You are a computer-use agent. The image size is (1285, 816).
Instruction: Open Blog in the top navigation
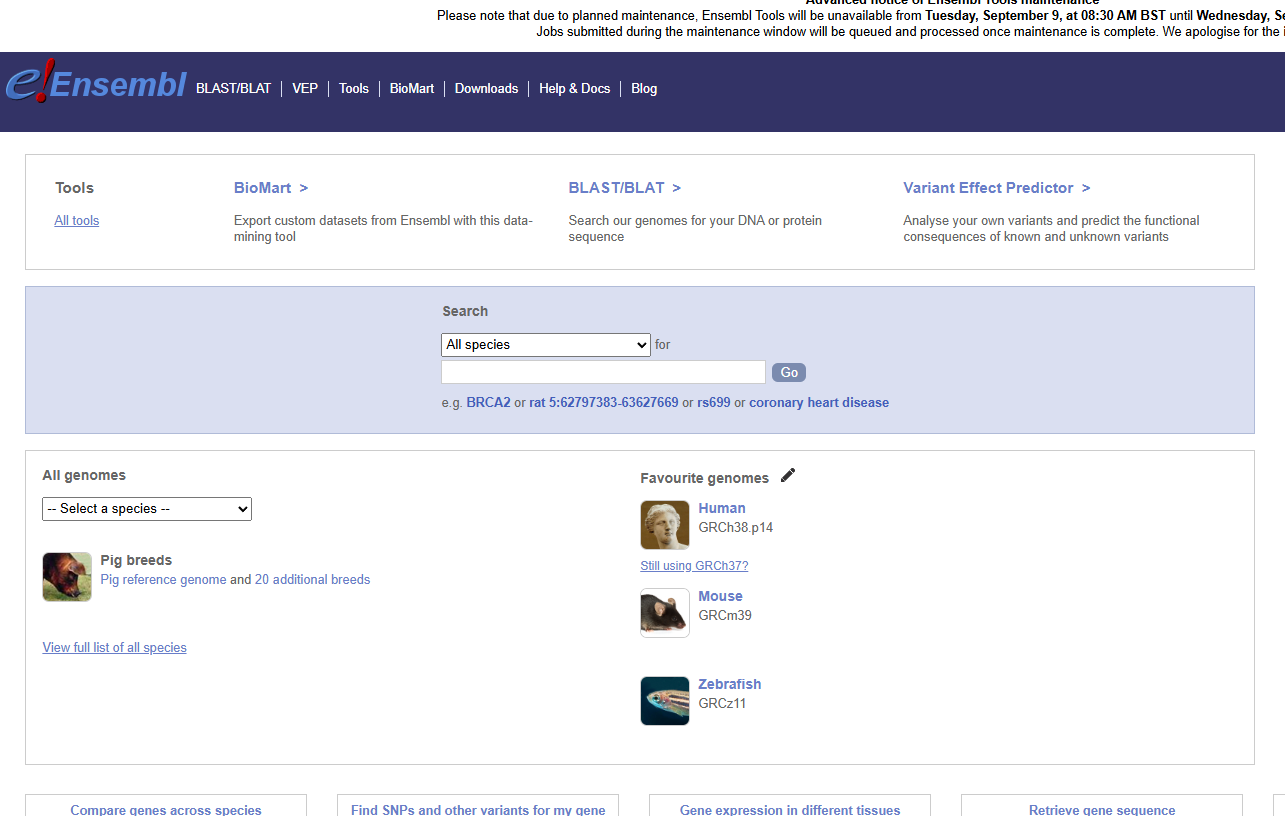click(644, 88)
